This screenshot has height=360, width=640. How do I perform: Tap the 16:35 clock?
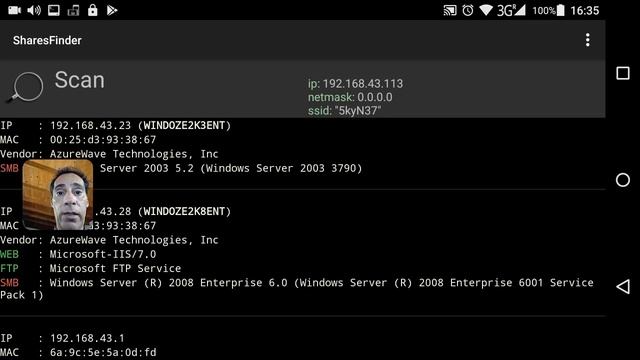[x=584, y=11]
